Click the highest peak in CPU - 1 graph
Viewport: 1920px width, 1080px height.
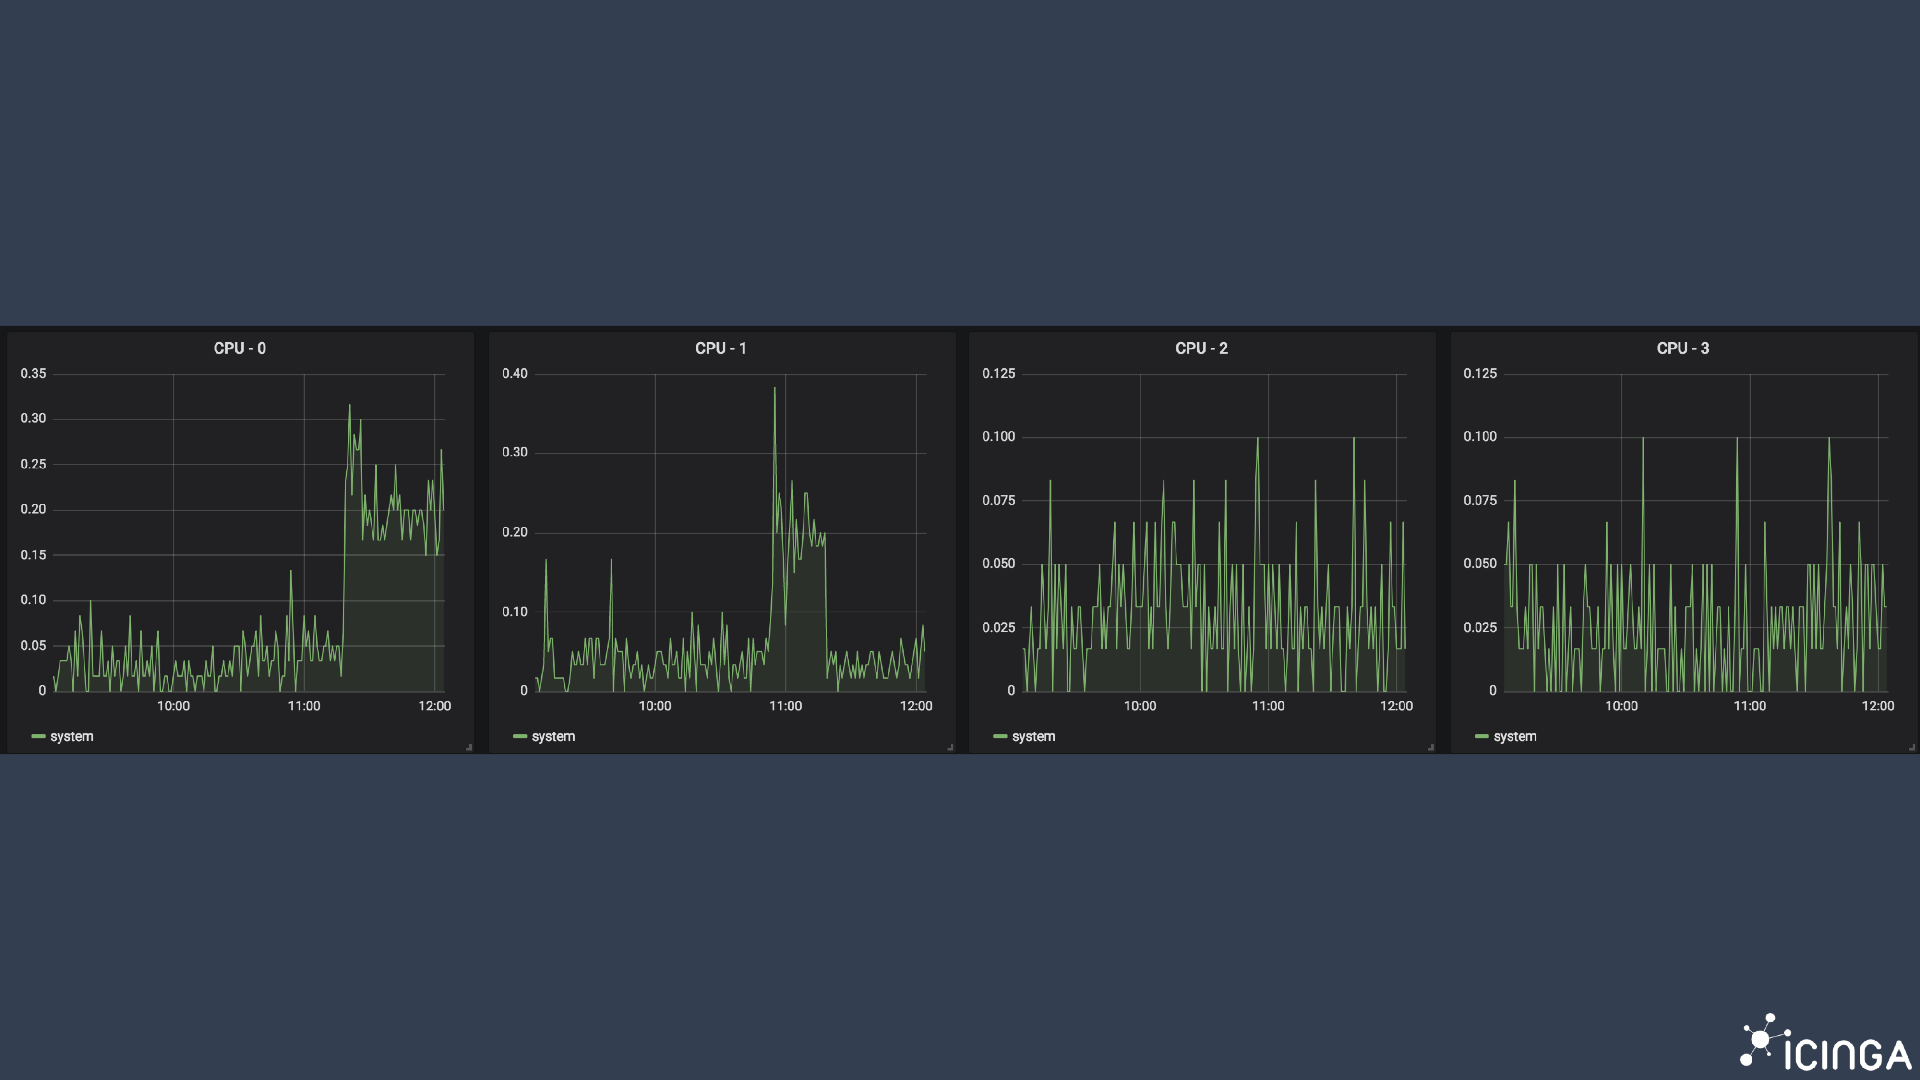(774, 389)
